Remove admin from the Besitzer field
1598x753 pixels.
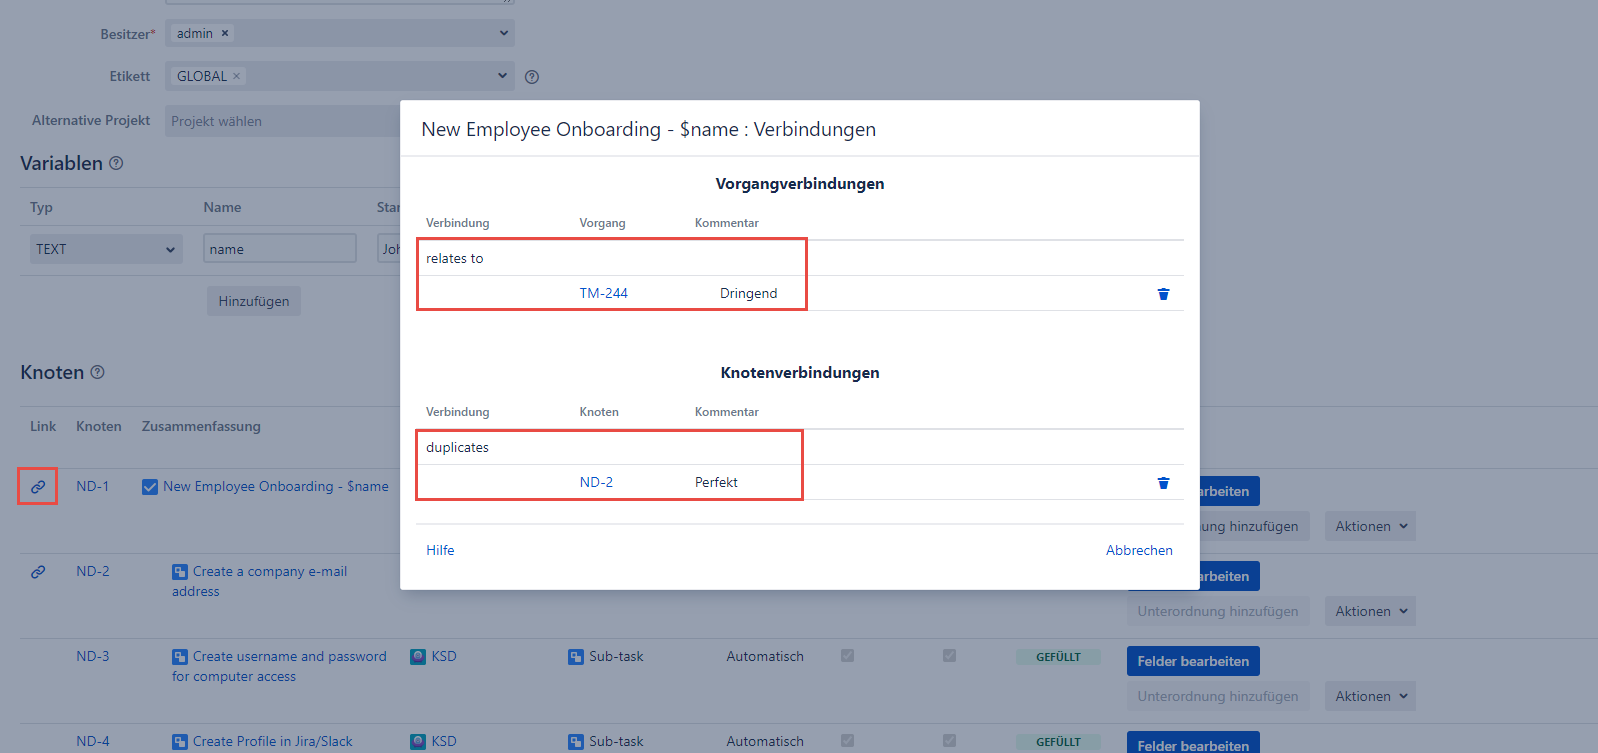tap(225, 33)
